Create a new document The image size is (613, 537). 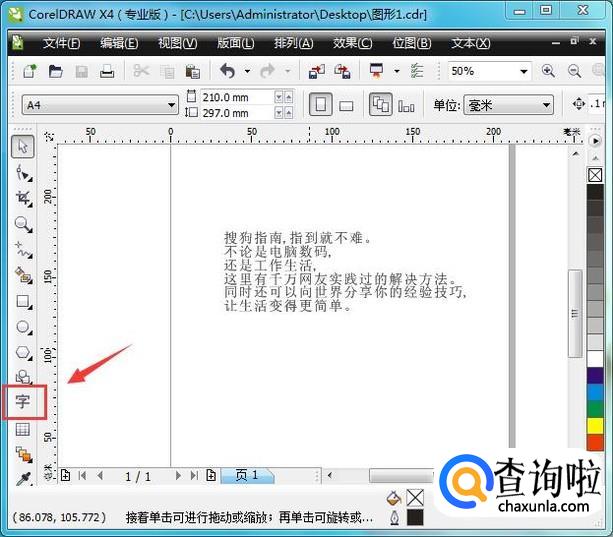tap(30, 72)
